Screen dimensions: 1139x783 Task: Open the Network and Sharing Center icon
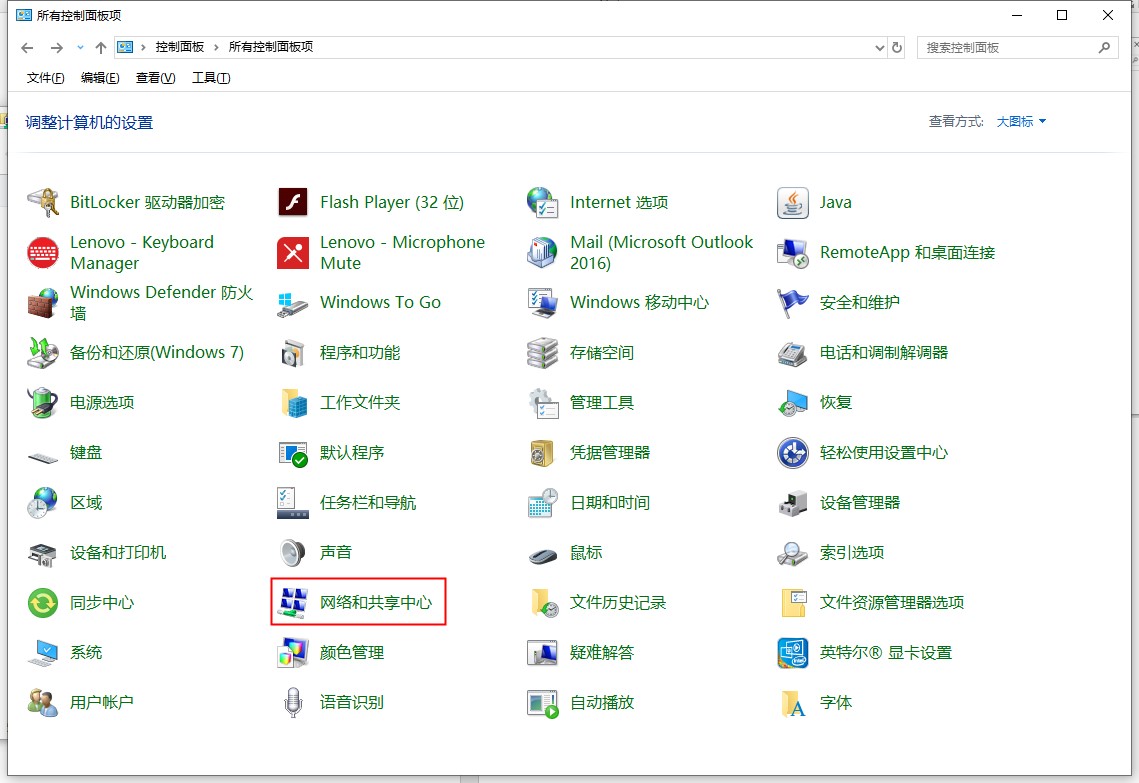click(293, 602)
